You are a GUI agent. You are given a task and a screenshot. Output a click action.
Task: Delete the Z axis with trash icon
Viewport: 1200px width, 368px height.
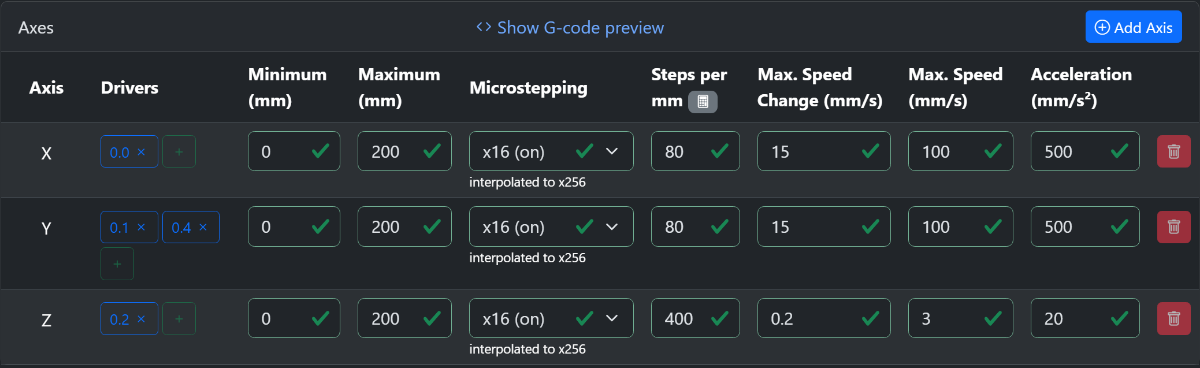tap(1173, 319)
